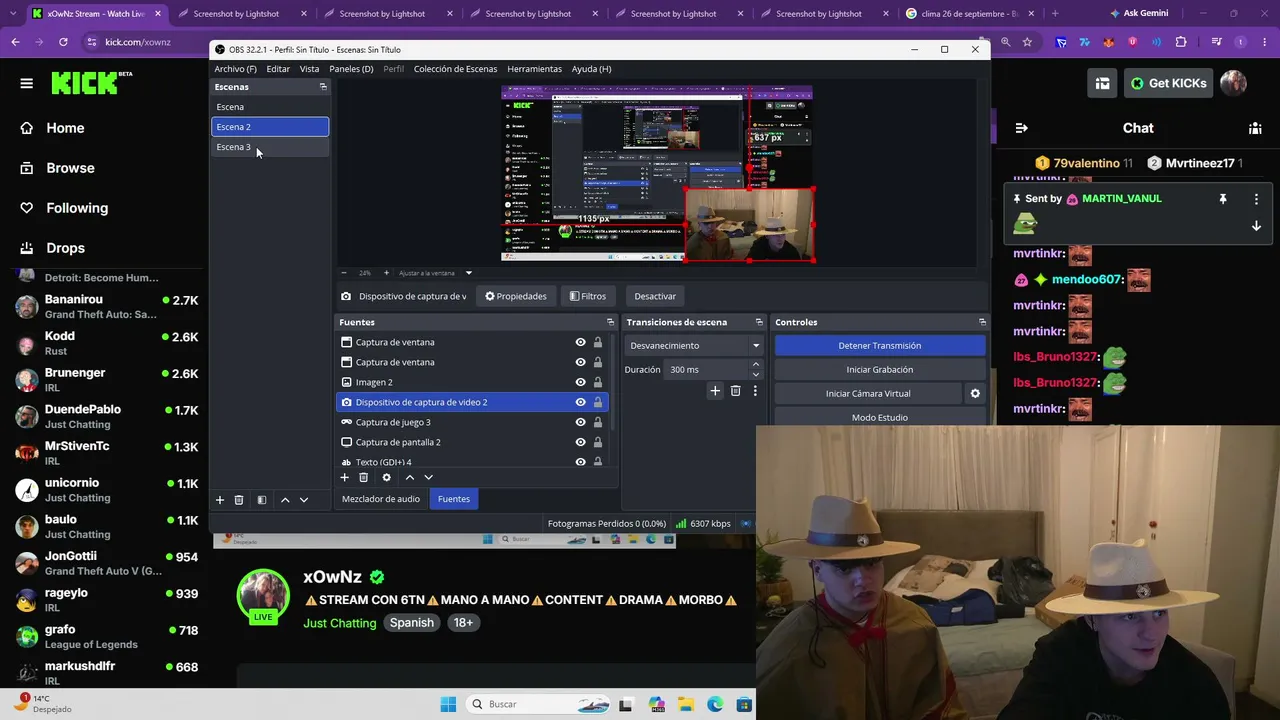The width and height of the screenshot is (1280, 720).
Task: Open source properties gear in the Fuentes toolbar
Action: click(387, 478)
